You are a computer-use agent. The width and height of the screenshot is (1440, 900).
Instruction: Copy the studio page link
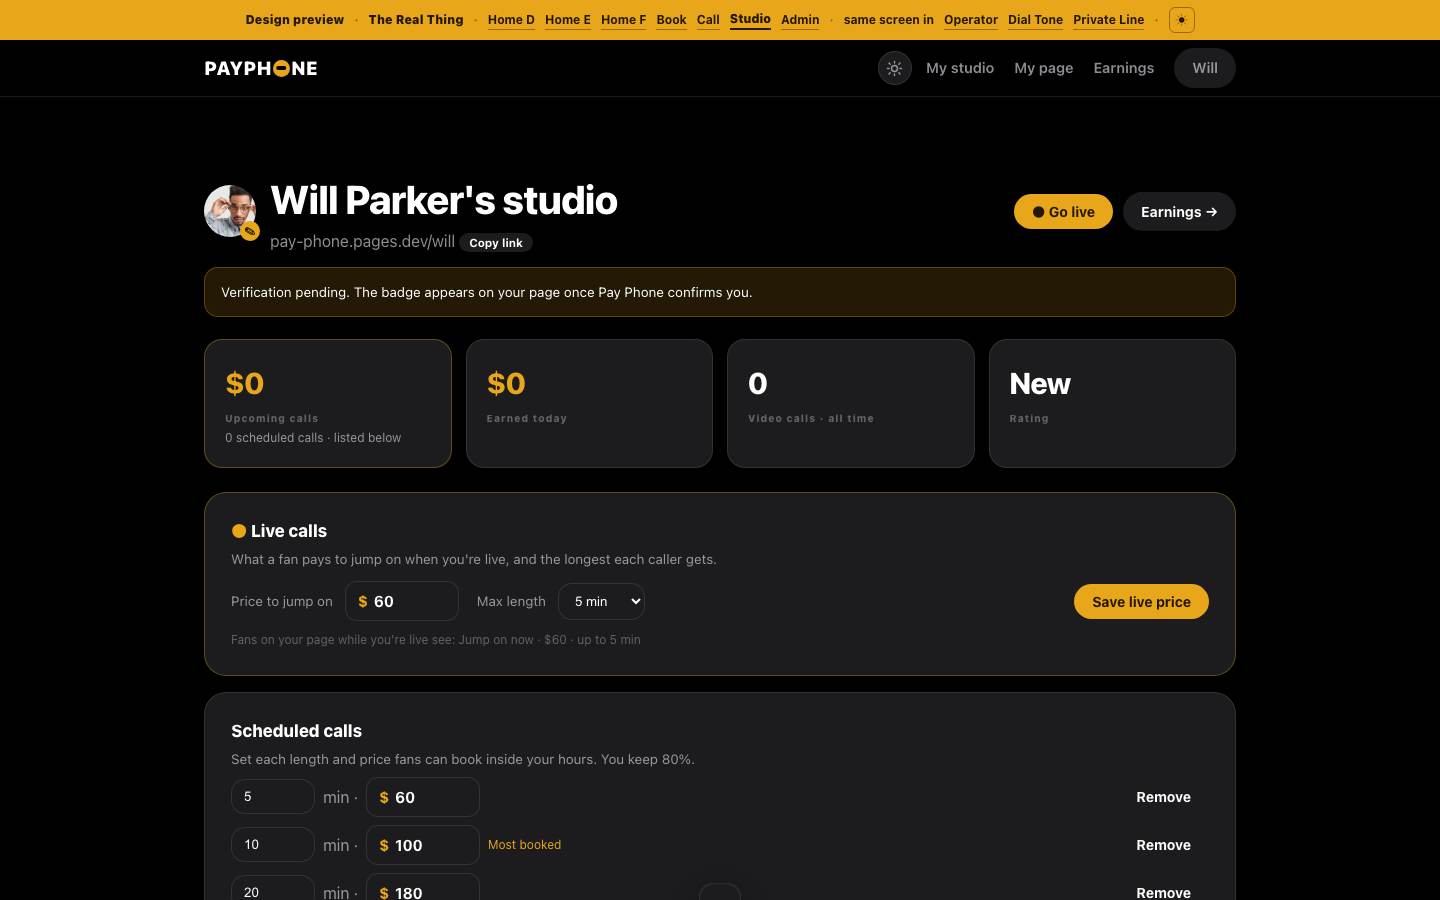(x=496, y=243)
